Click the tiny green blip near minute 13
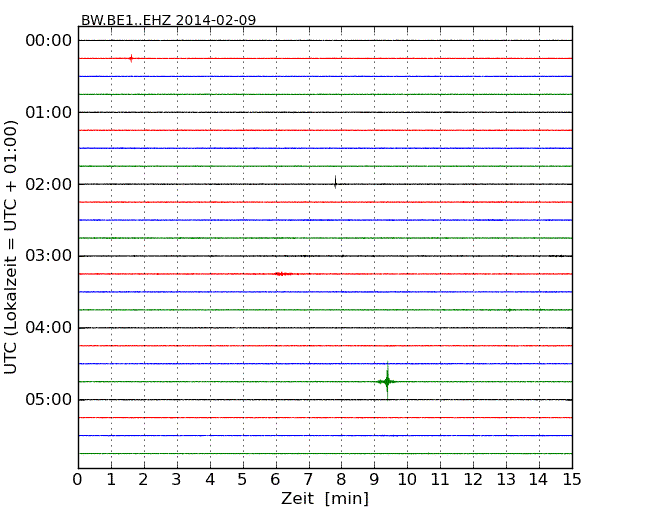Screen dimensions: 650x520 pyautogui.click(x=509, y=310)
